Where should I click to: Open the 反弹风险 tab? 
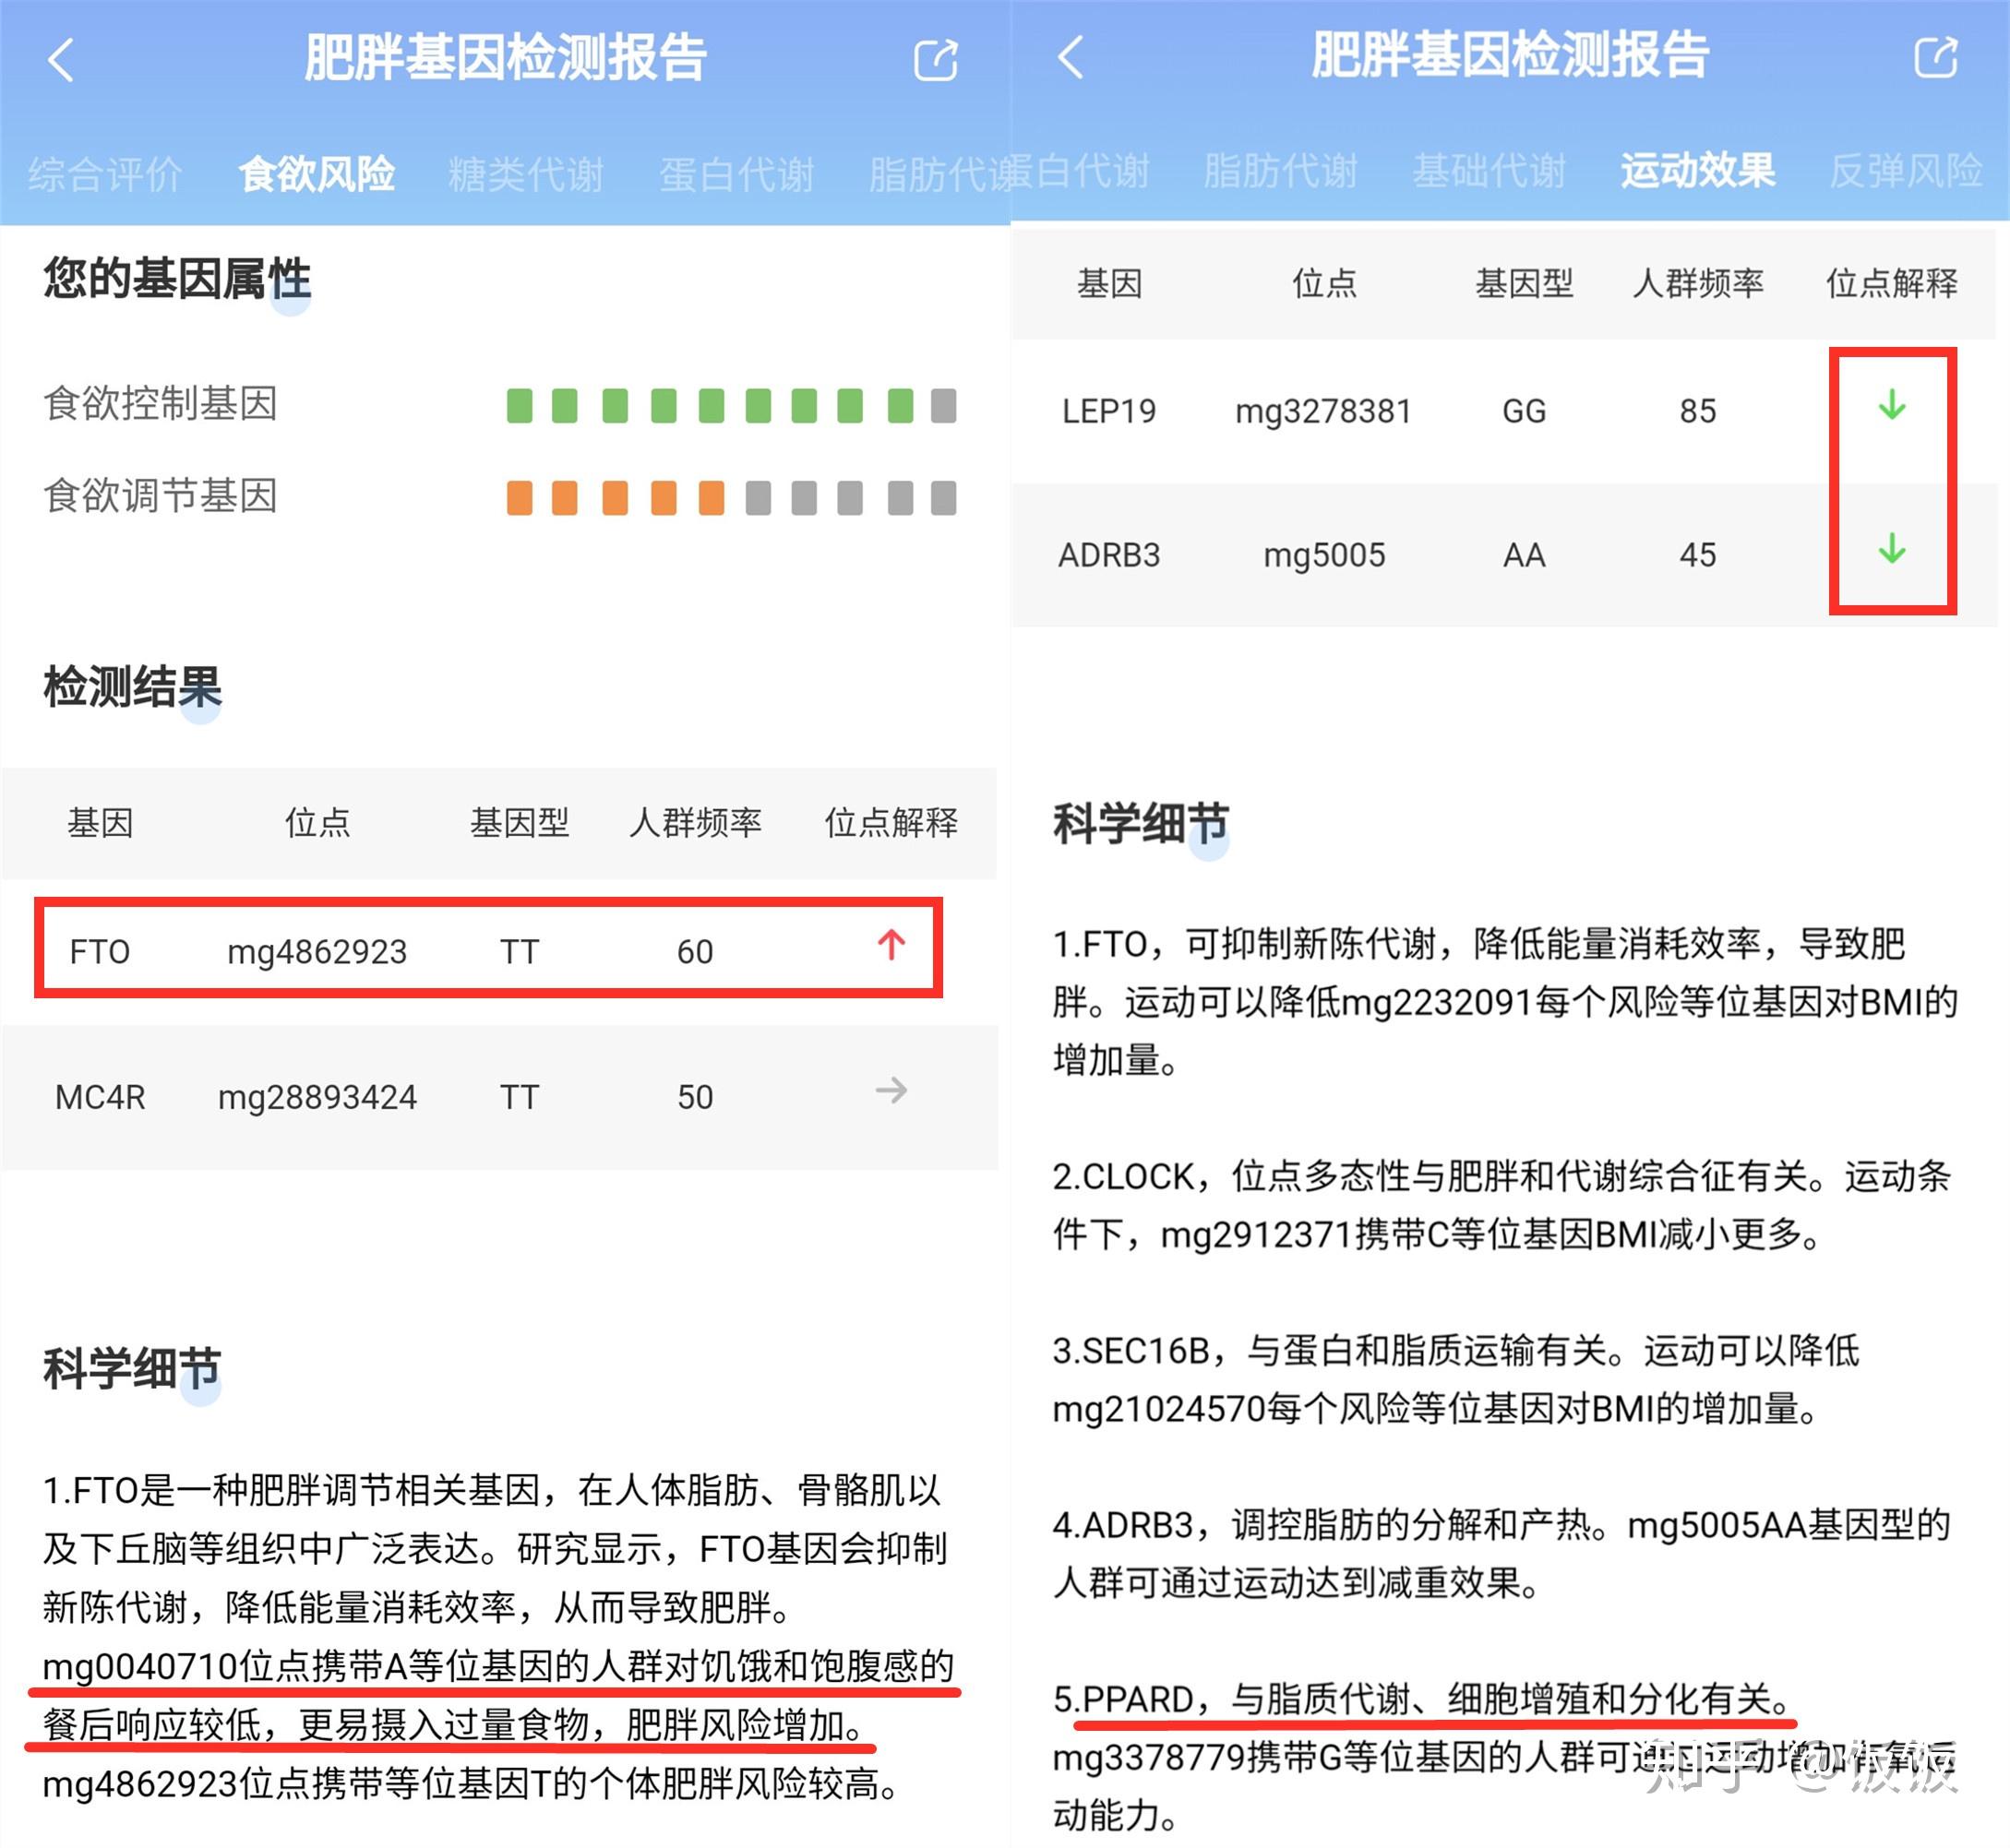(x=1906, y=171)
